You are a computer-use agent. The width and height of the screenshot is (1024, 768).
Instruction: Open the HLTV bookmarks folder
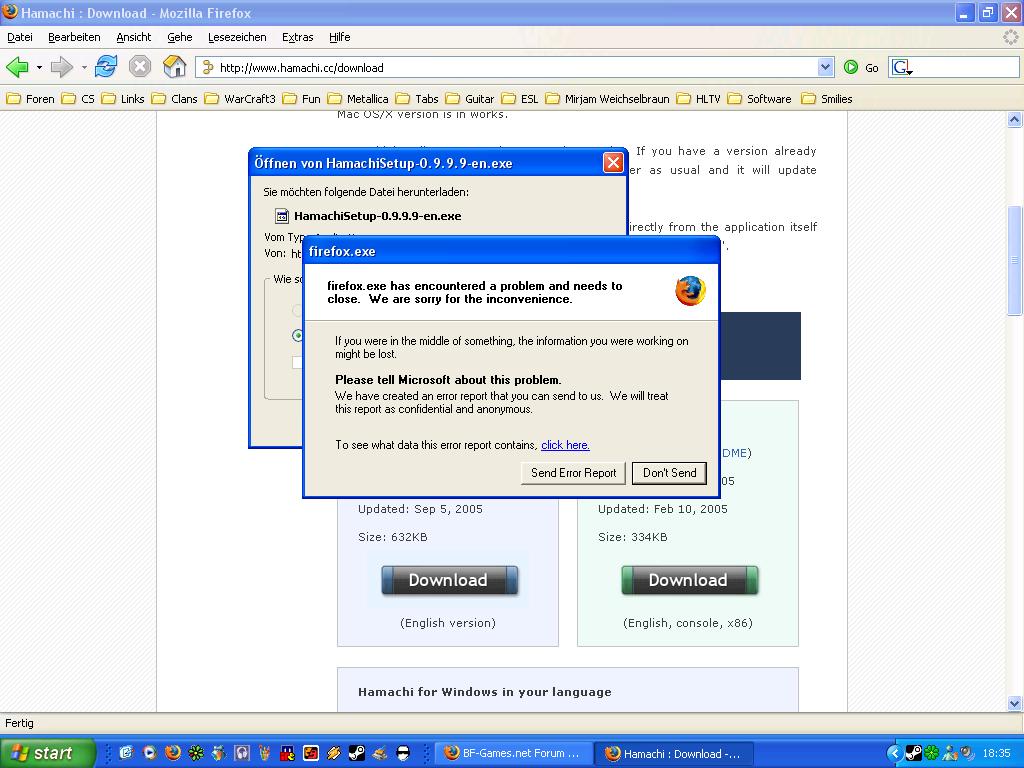coord(699,99)
